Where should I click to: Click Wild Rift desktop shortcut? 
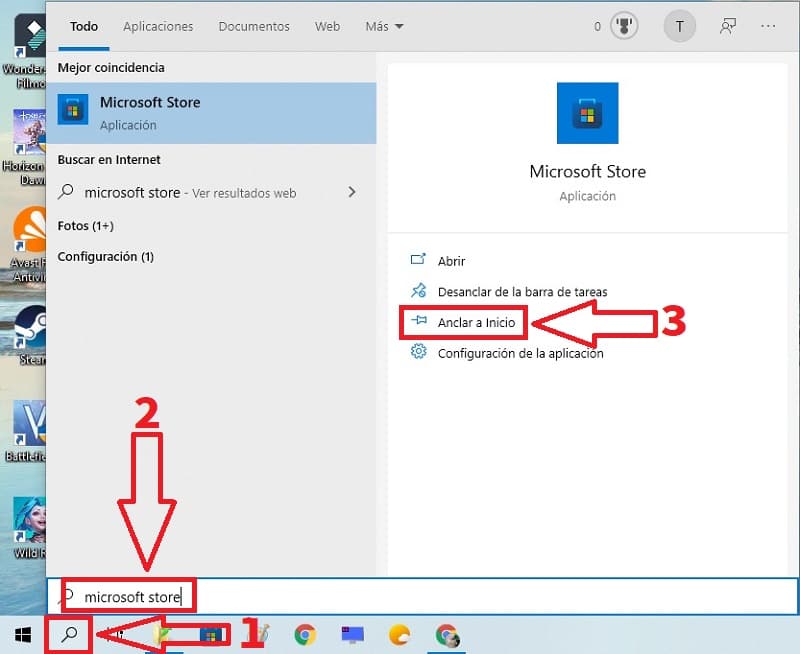click(x=30, y=528)
